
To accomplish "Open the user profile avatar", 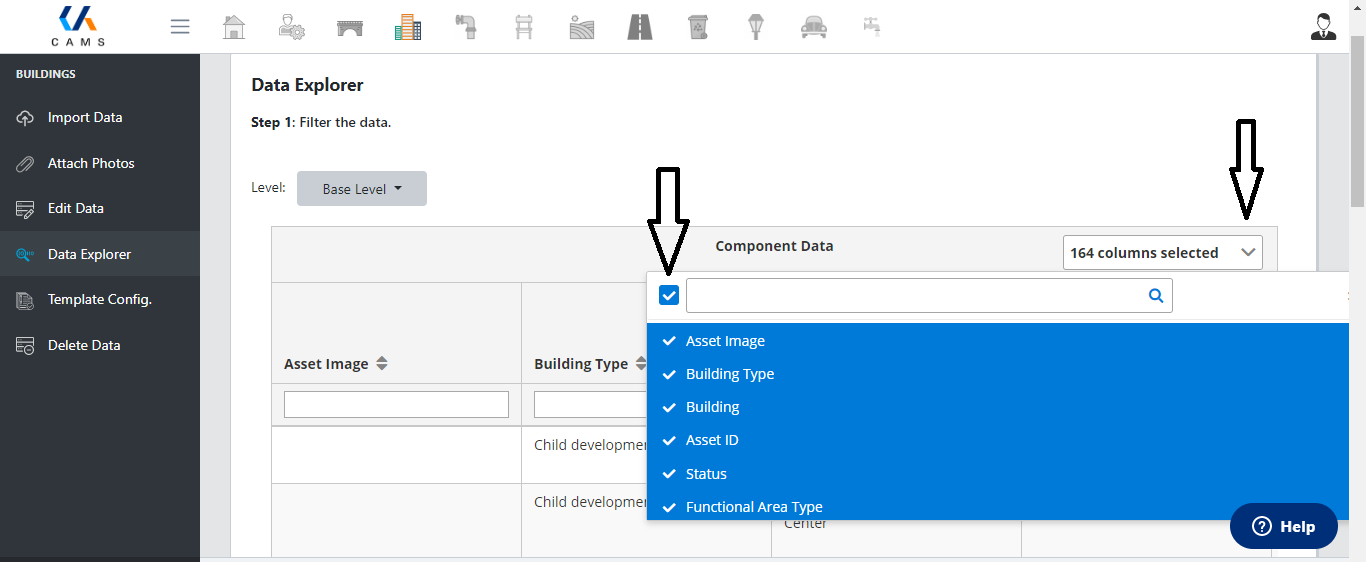I will click(x=1323, y=27).
